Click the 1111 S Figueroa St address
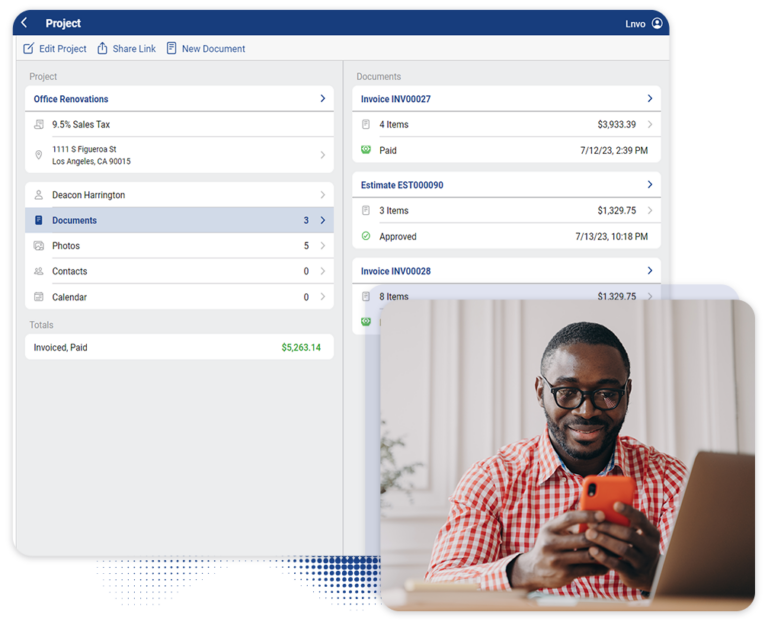The width and height of the screenshot is (768, 628). [91, 155]
